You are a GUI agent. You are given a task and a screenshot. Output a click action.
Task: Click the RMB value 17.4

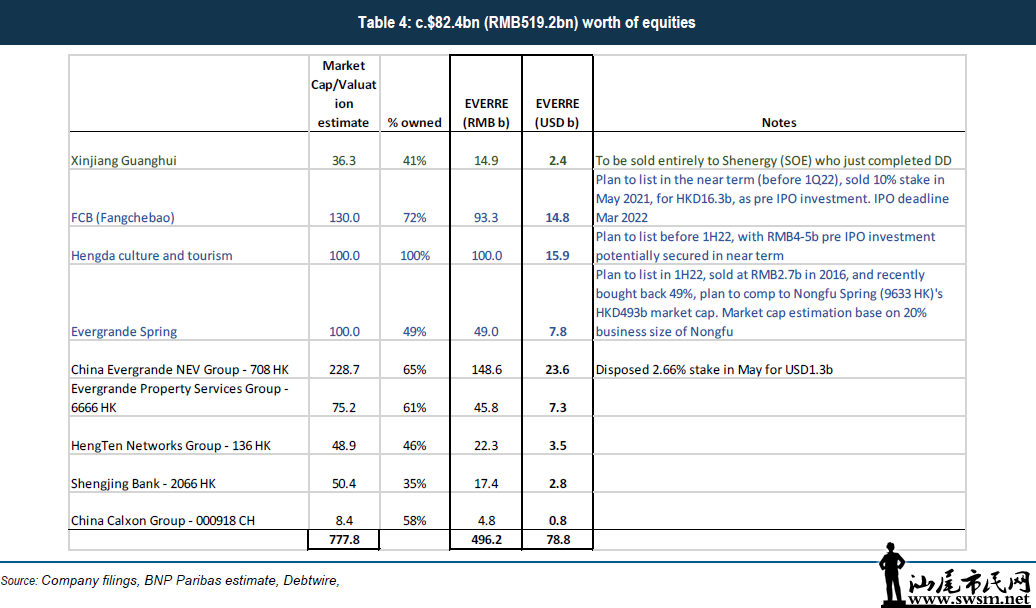pyautogui.click(x=486, y=484)
